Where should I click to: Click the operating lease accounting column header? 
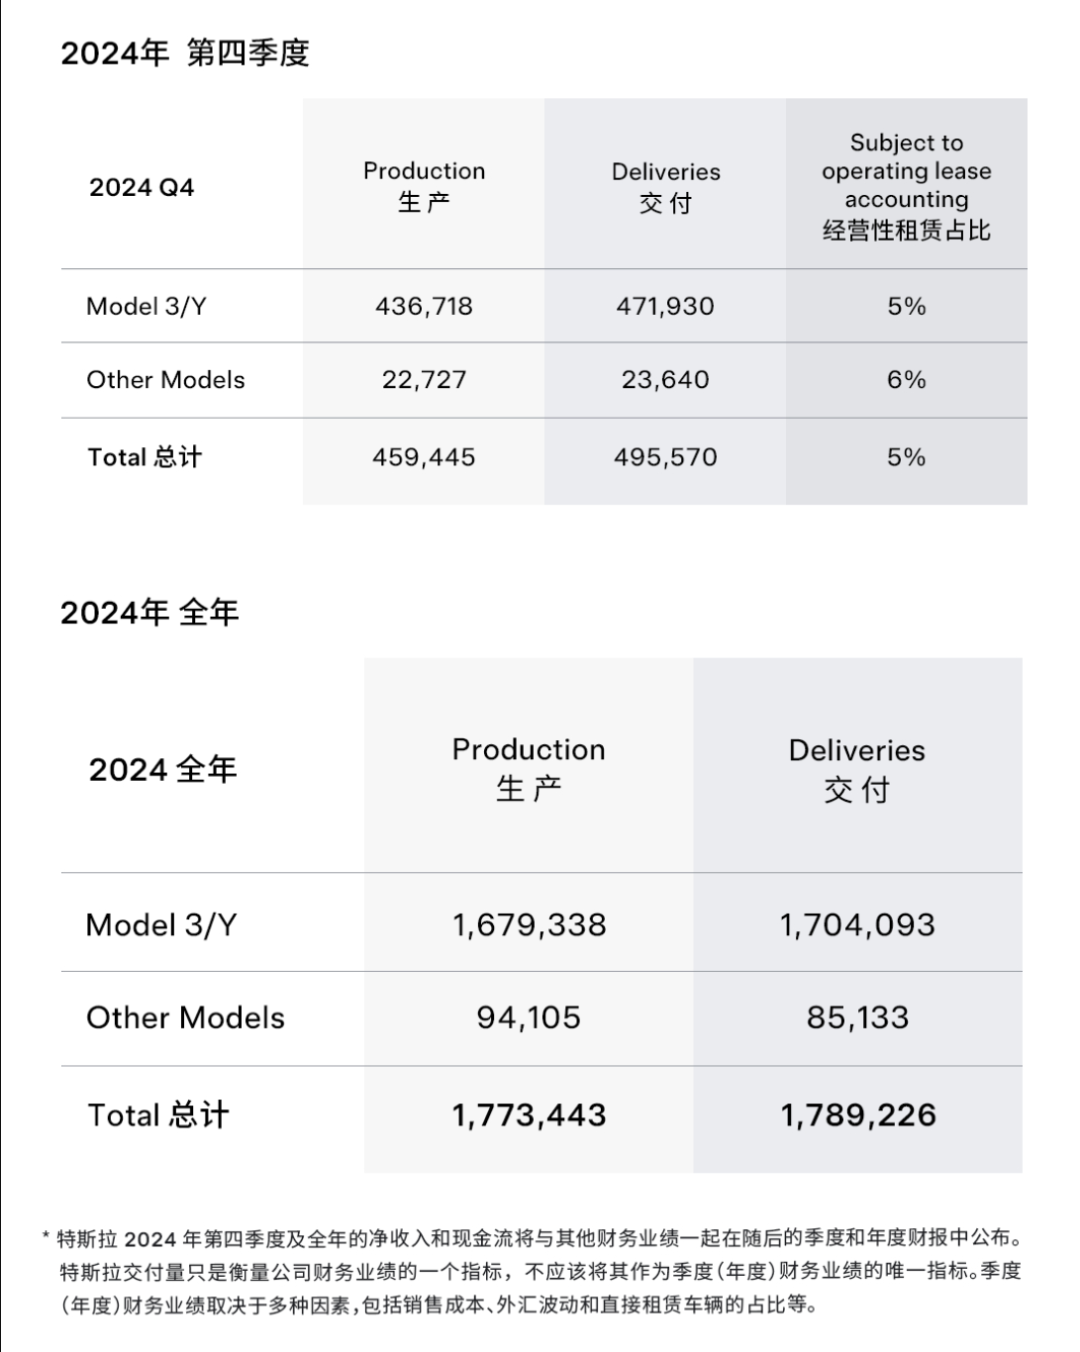pos(906,187)
